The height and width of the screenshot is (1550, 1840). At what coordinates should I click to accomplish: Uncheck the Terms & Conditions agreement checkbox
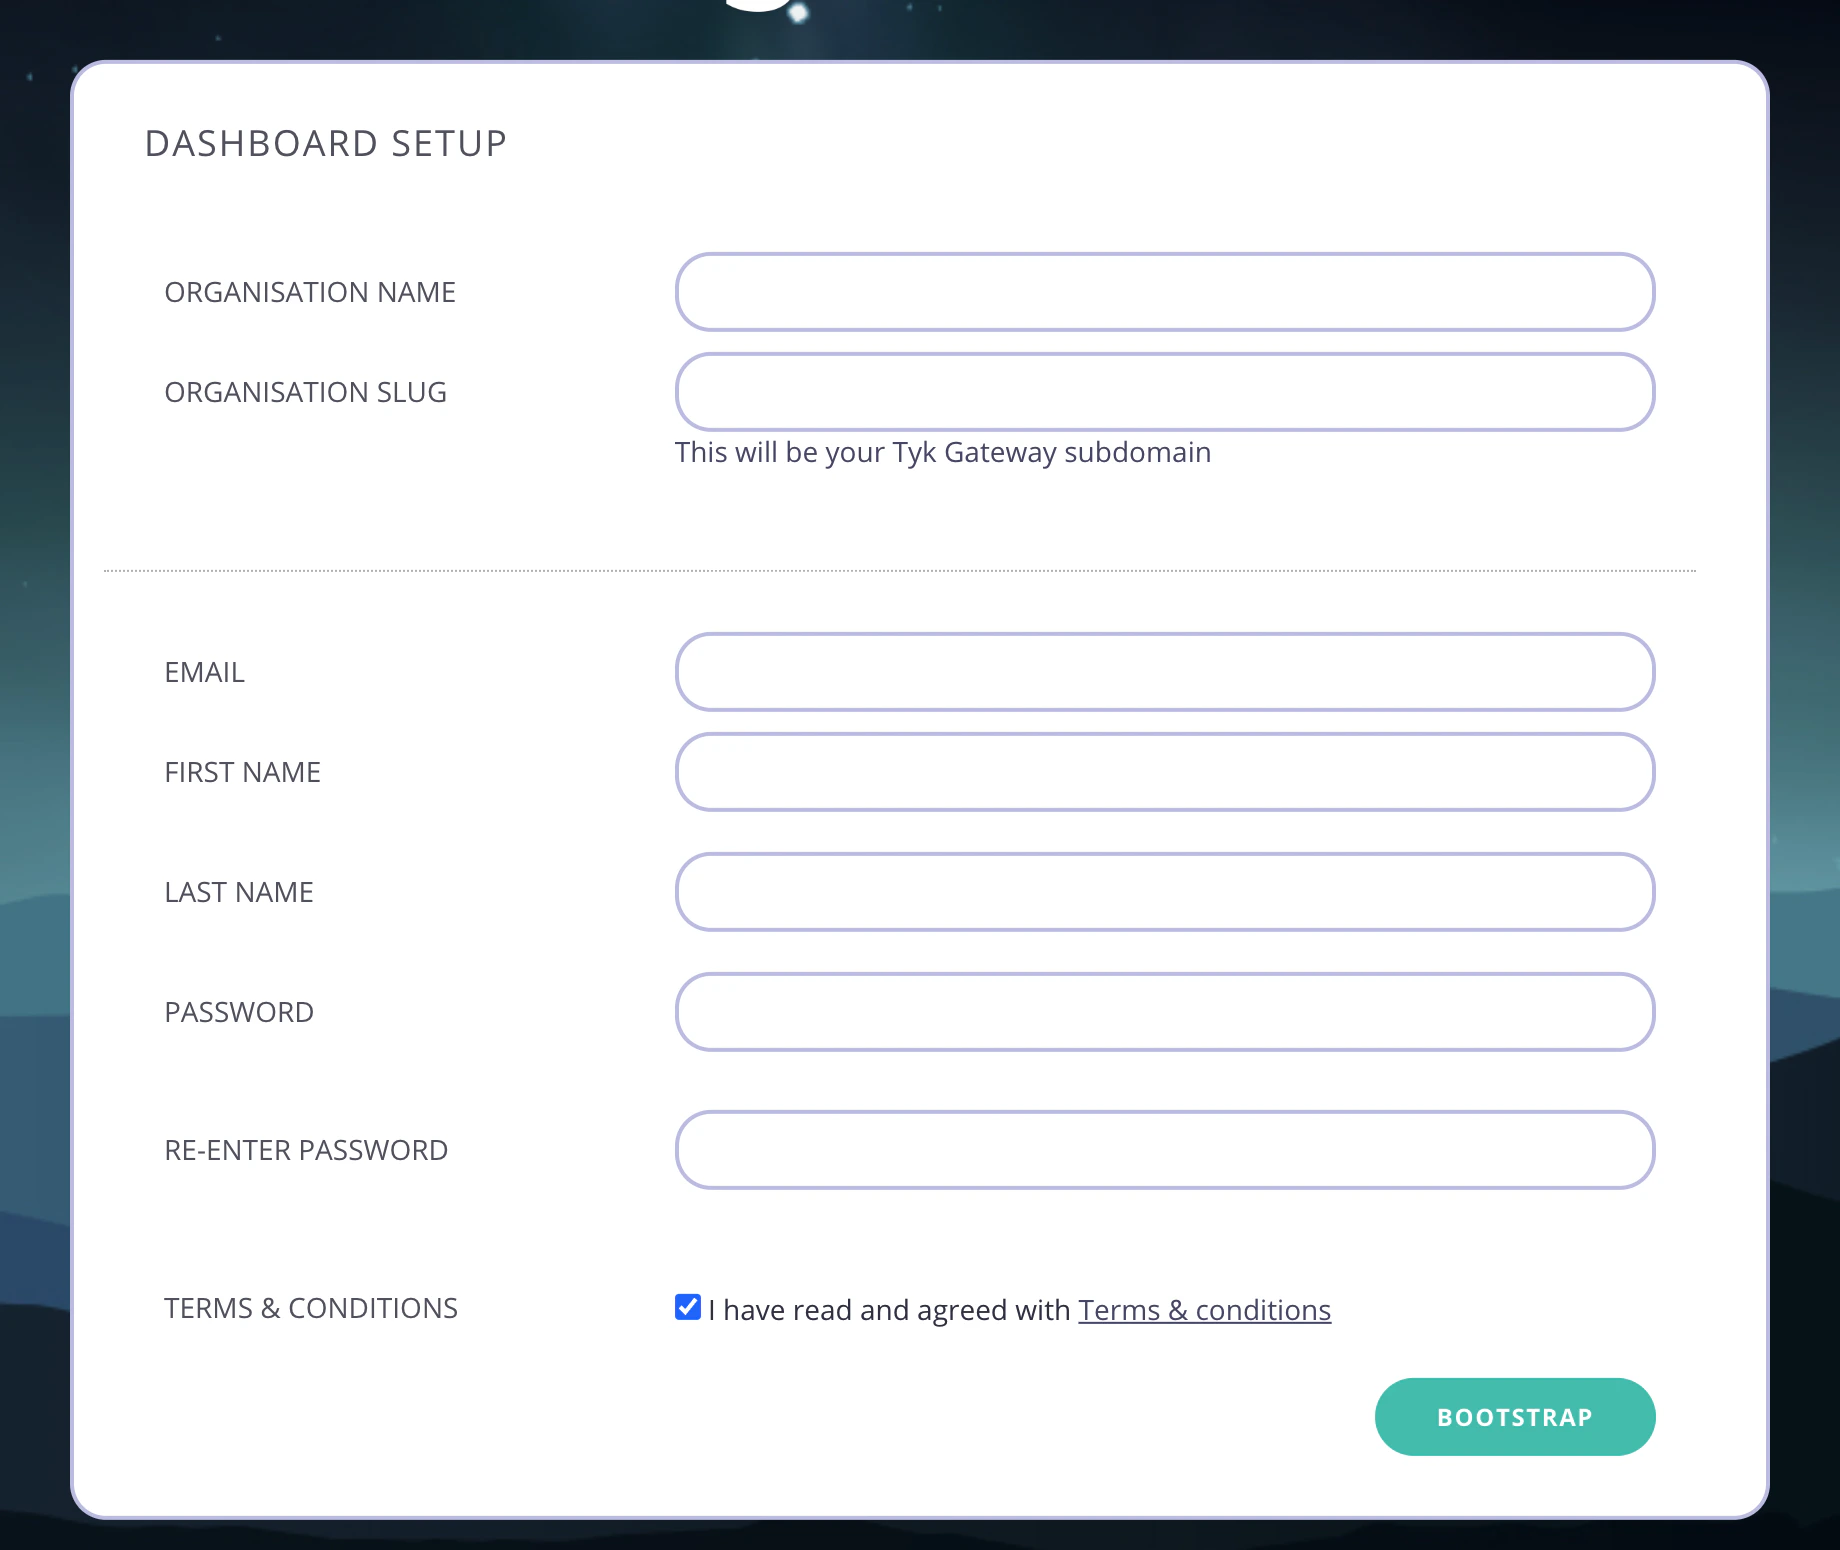pos(686,1305)
